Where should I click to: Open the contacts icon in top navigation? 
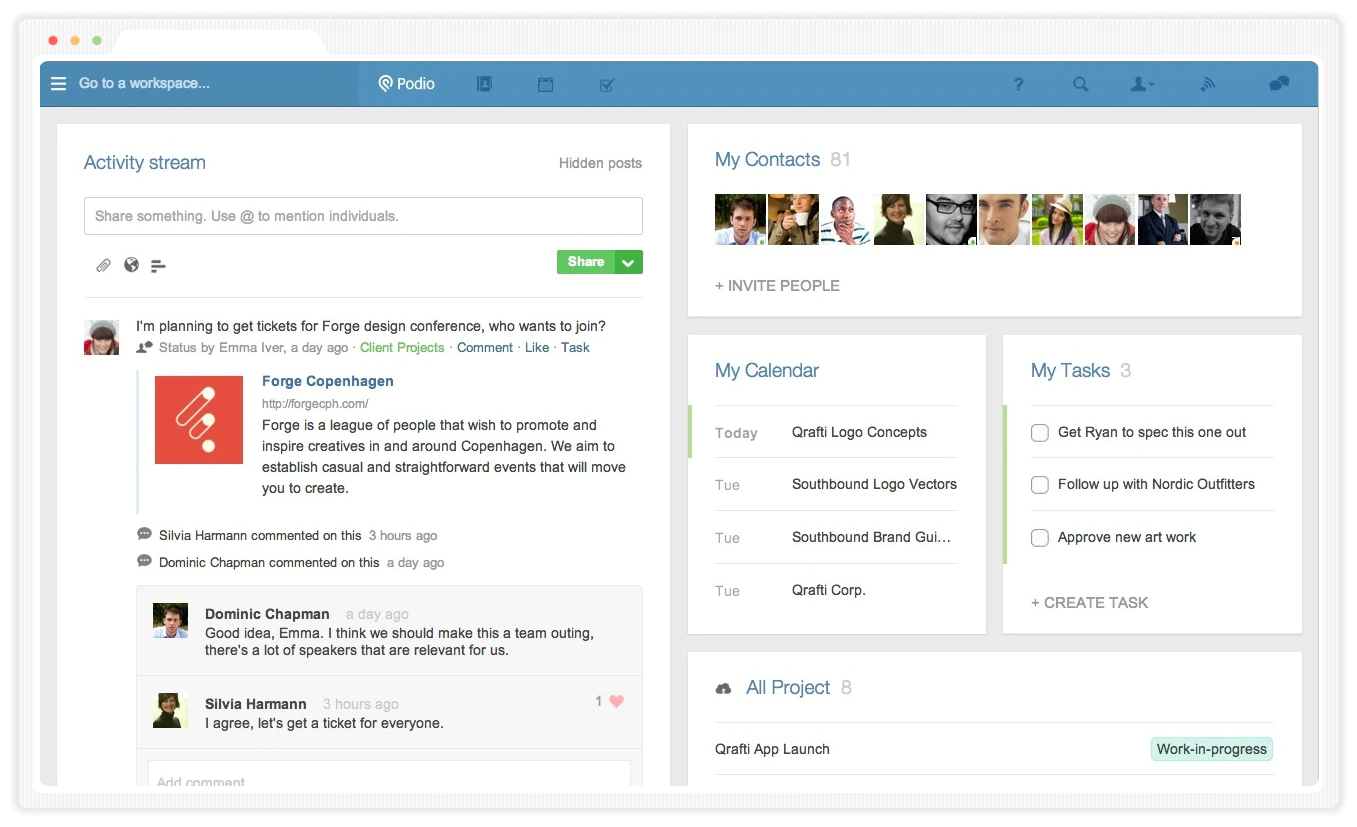click(x=485, y=84)
